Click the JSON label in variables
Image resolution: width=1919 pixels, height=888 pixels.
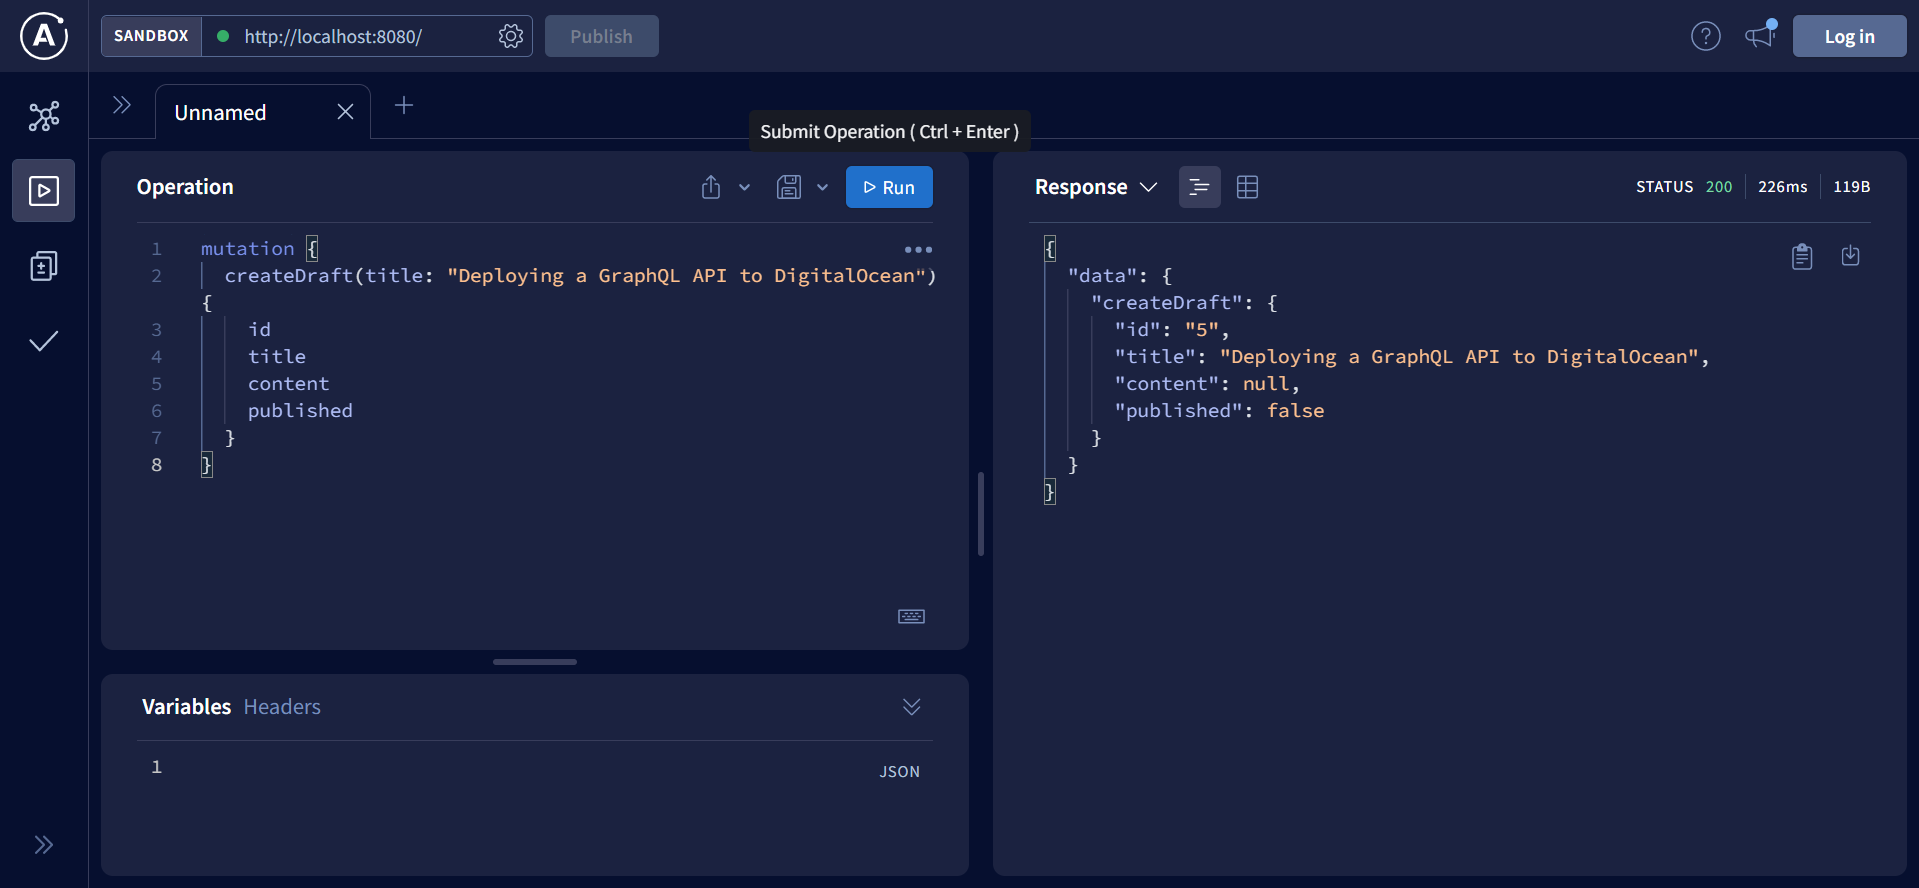pos(900,772)
